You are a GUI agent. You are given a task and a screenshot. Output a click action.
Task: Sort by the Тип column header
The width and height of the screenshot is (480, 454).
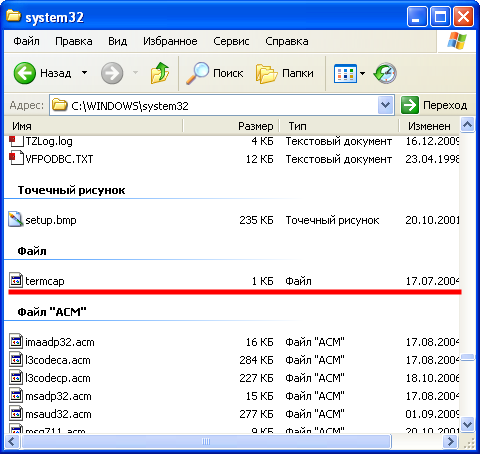click(339, 126)
